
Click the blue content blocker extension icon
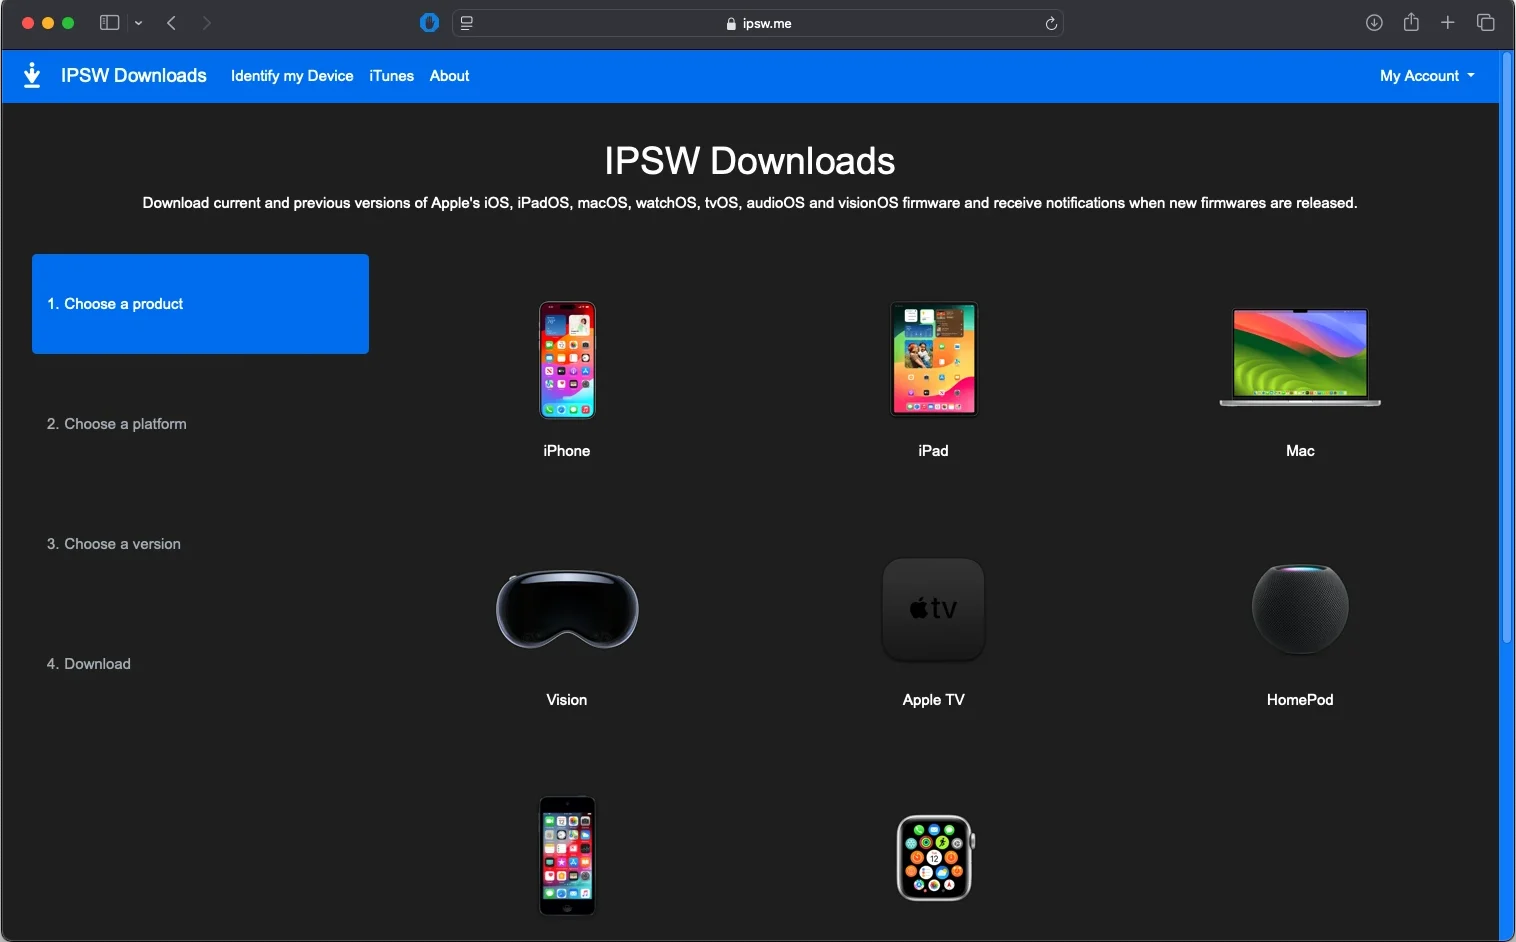429,22
